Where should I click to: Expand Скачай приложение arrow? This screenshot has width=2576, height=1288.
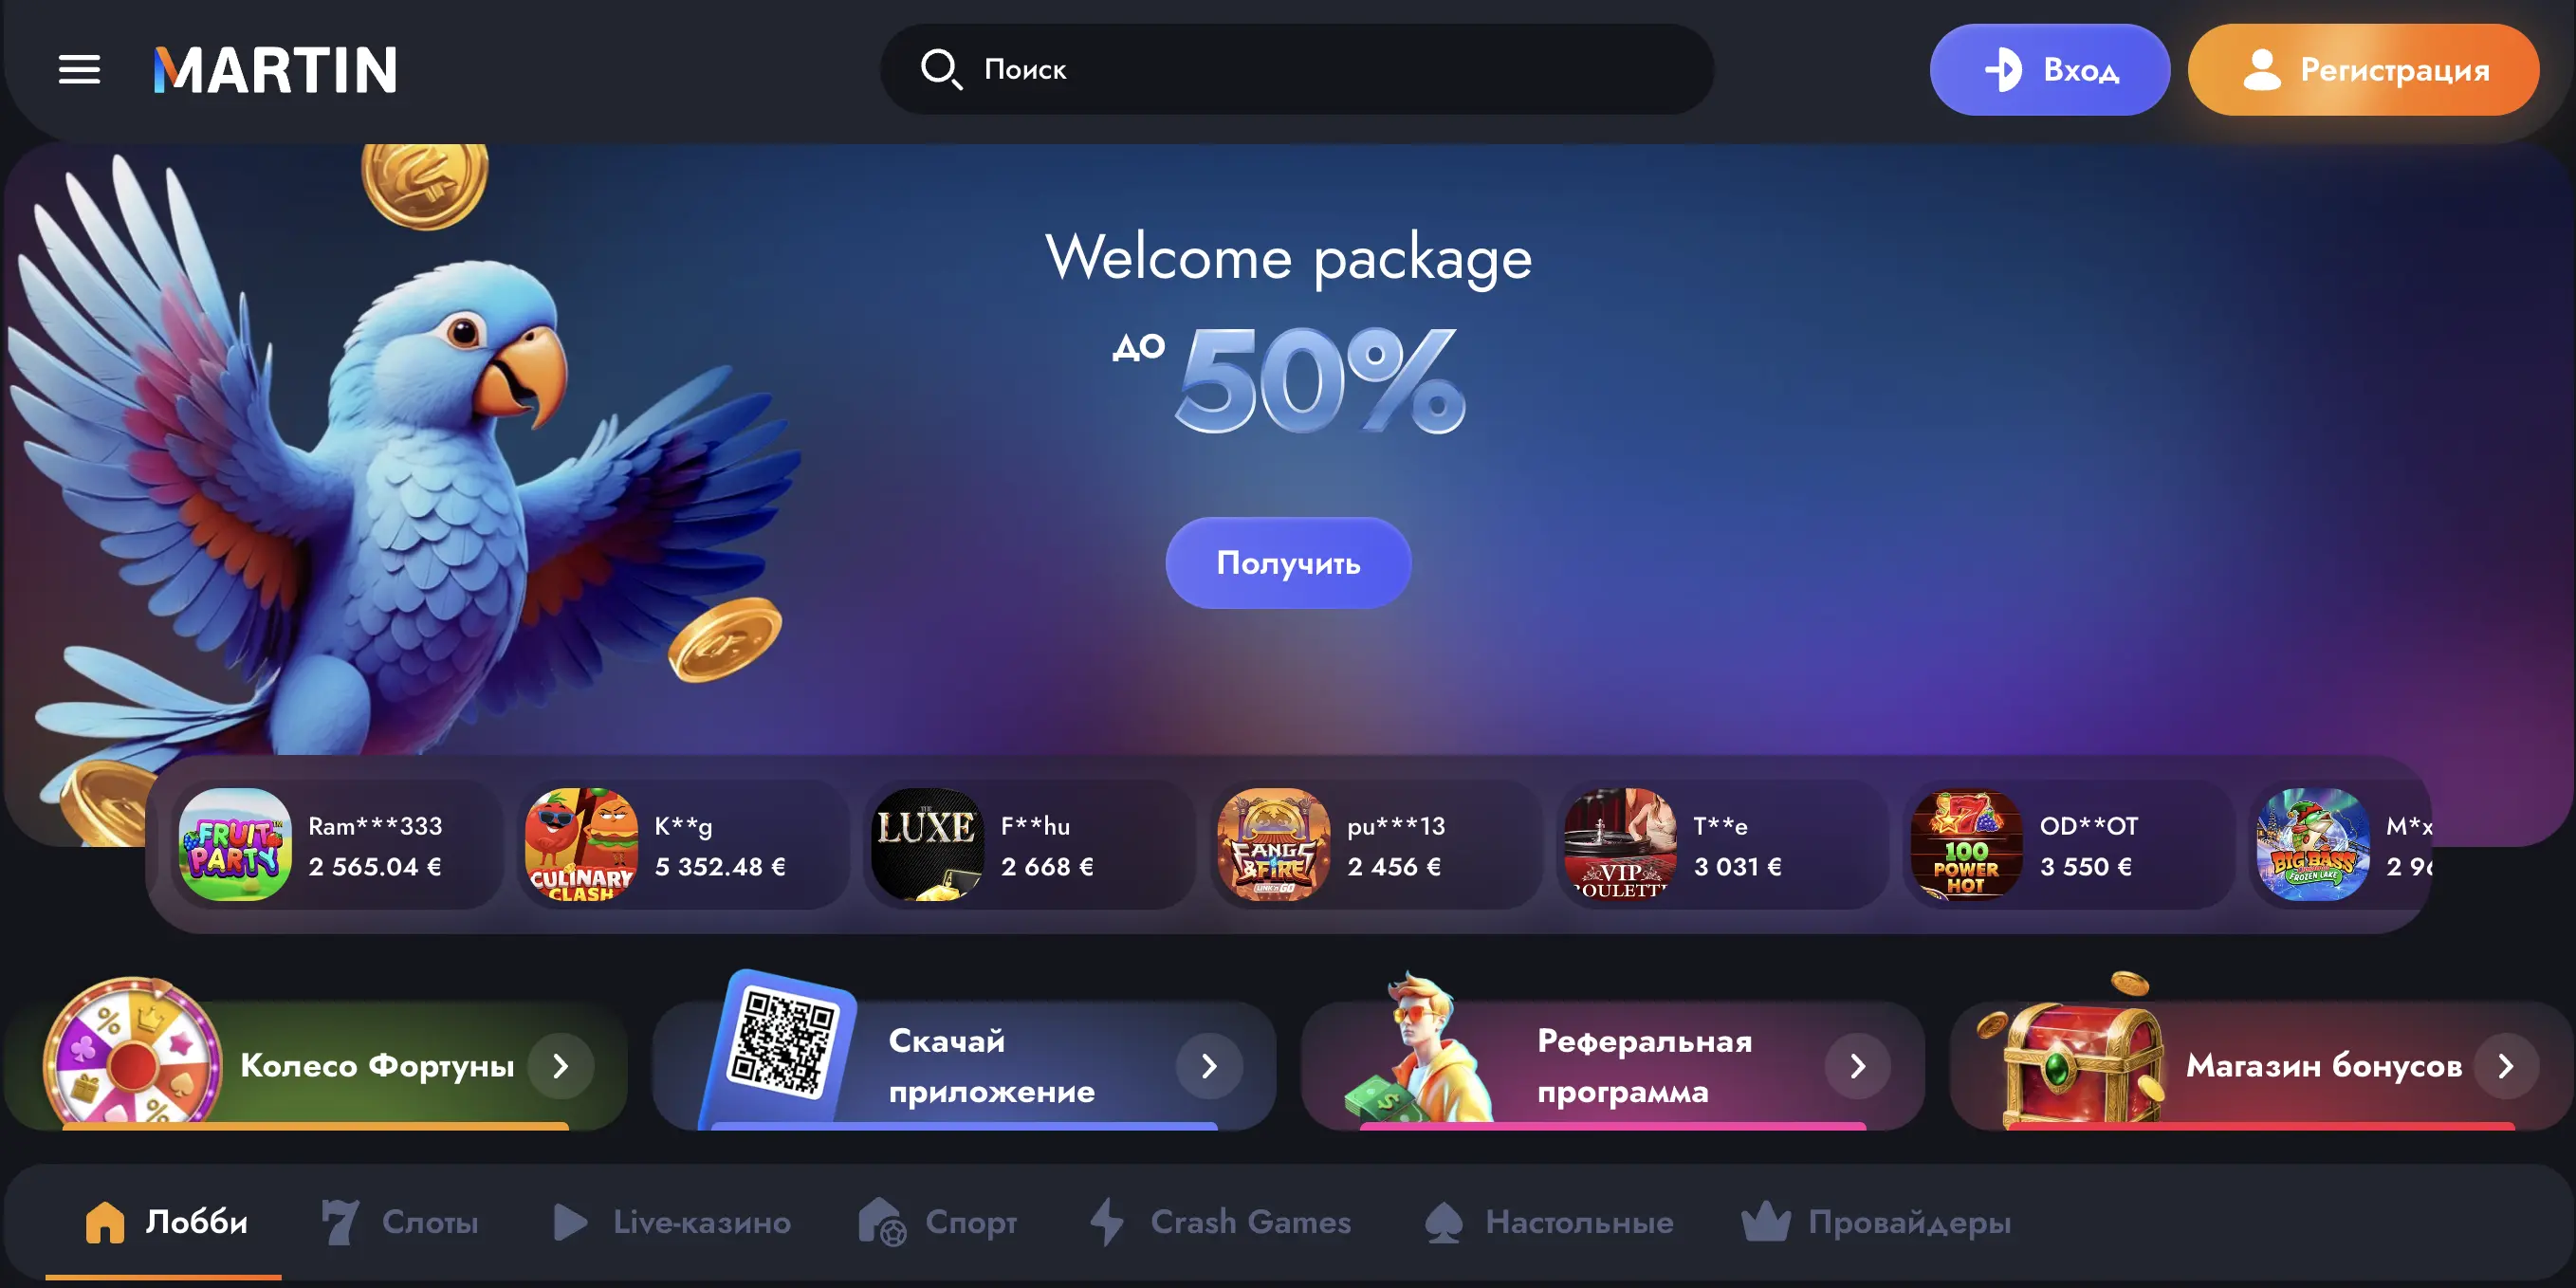click(1209, 1066)
